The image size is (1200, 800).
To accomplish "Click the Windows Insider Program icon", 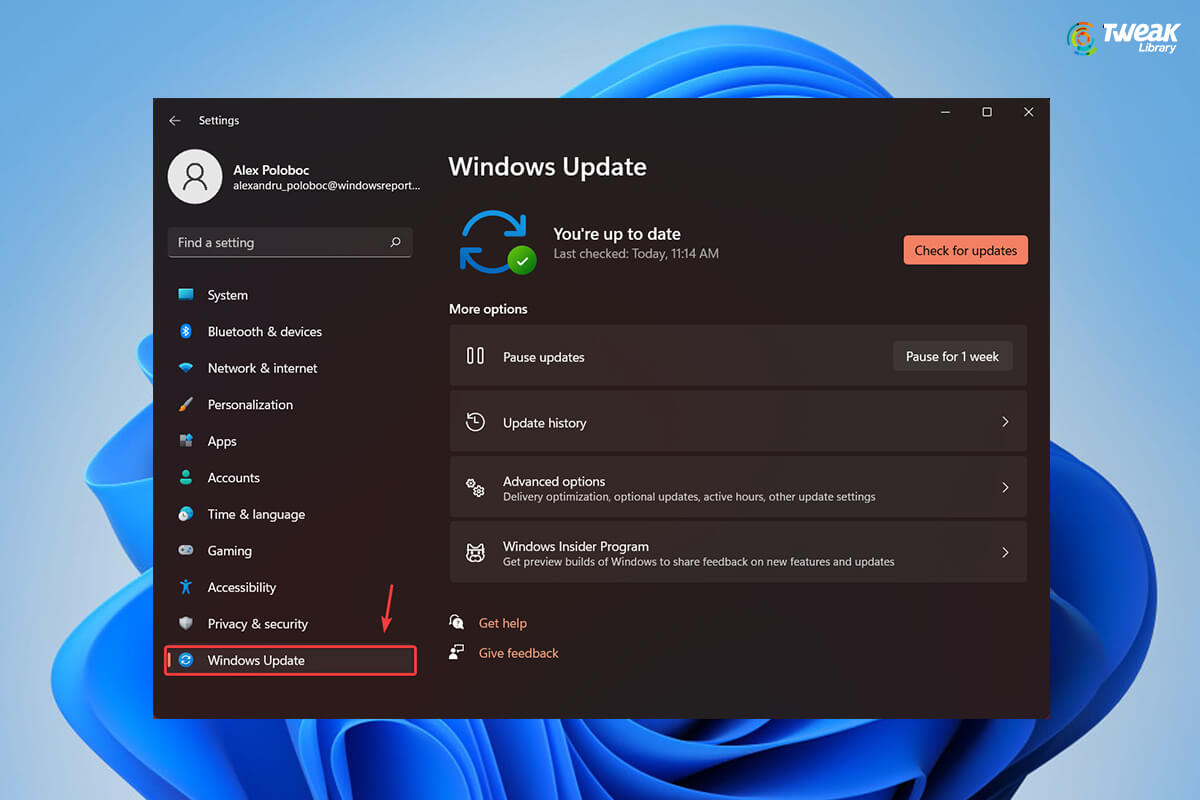I will (474, 552).
